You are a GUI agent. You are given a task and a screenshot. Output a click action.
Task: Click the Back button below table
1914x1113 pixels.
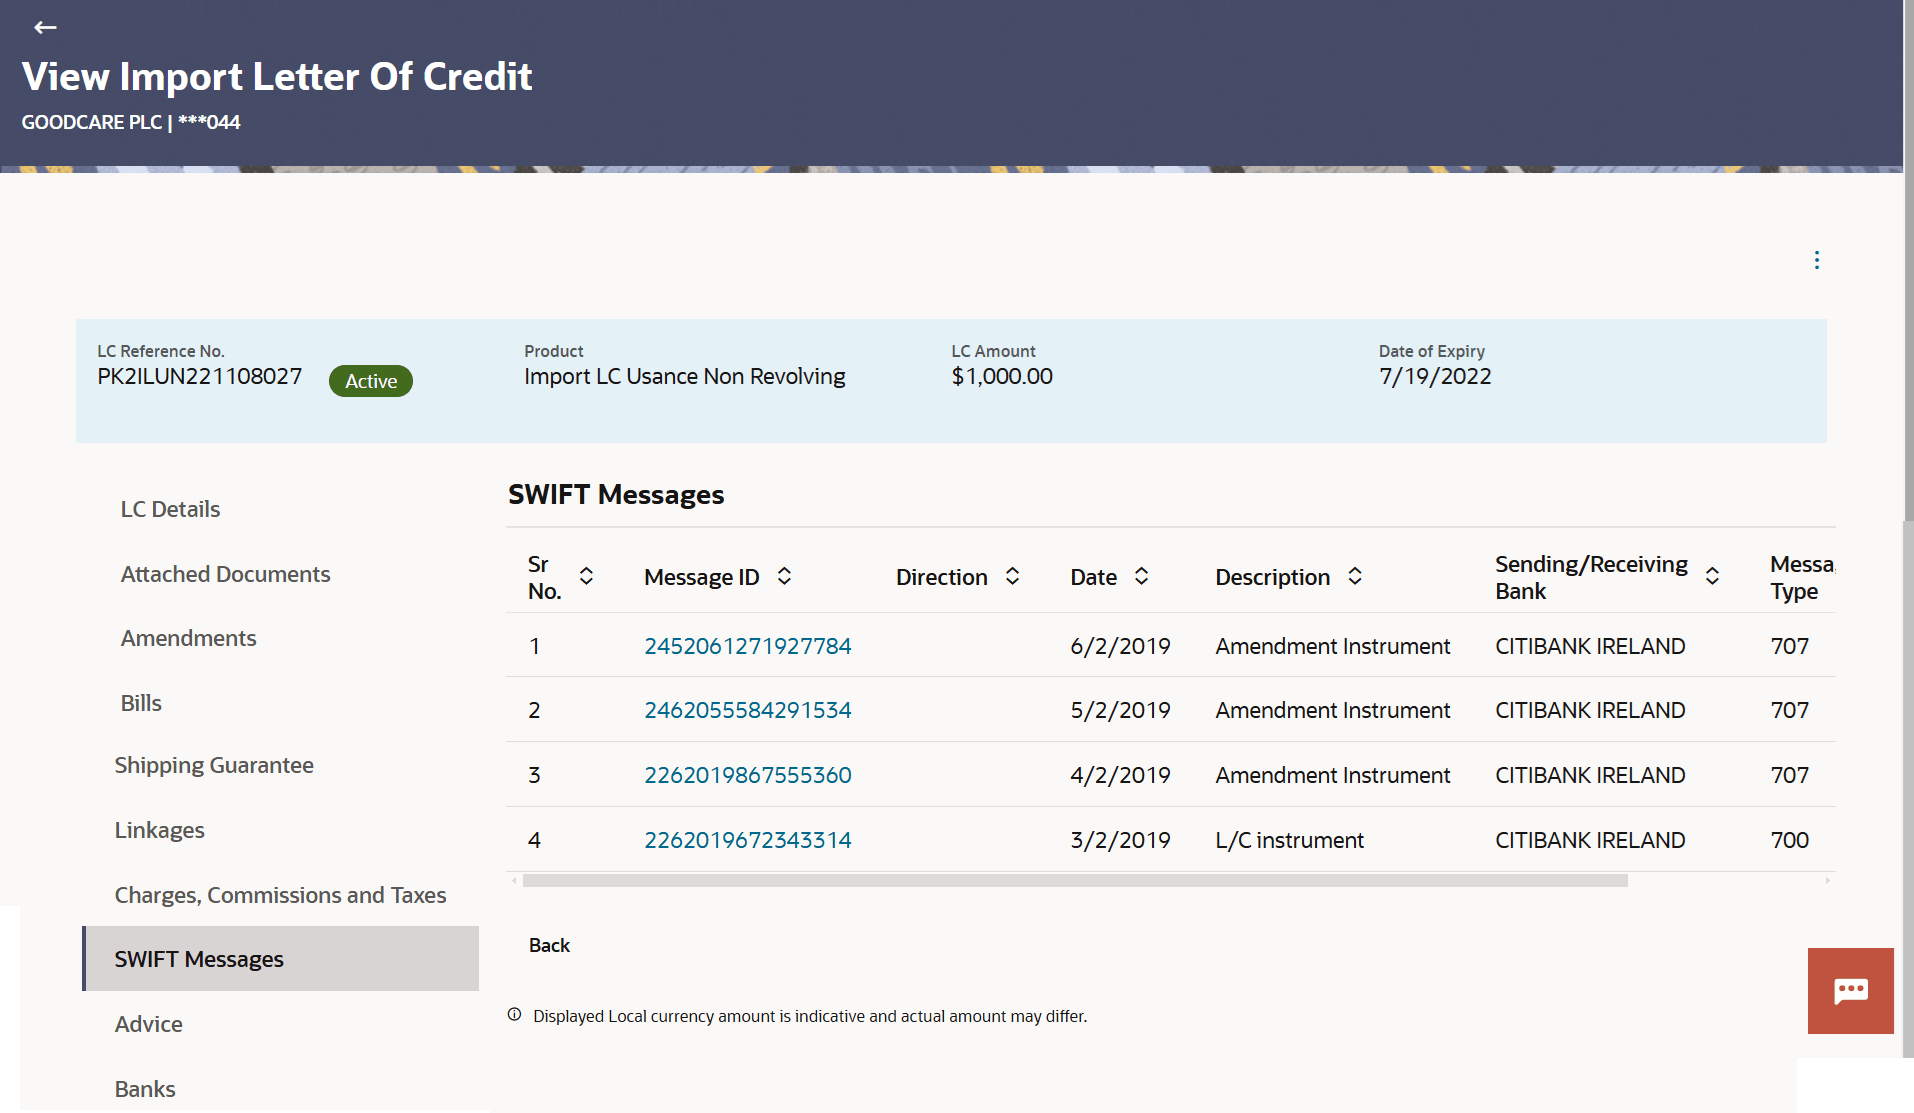549,945
